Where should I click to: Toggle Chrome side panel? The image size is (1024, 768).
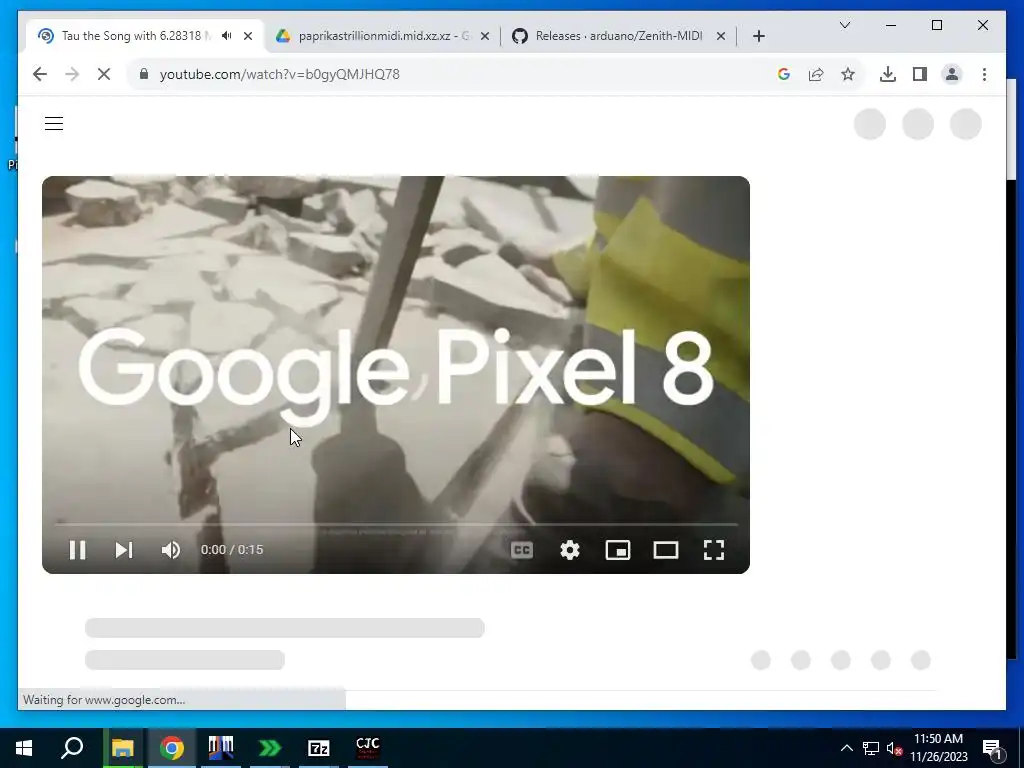[x=920, y=74]
